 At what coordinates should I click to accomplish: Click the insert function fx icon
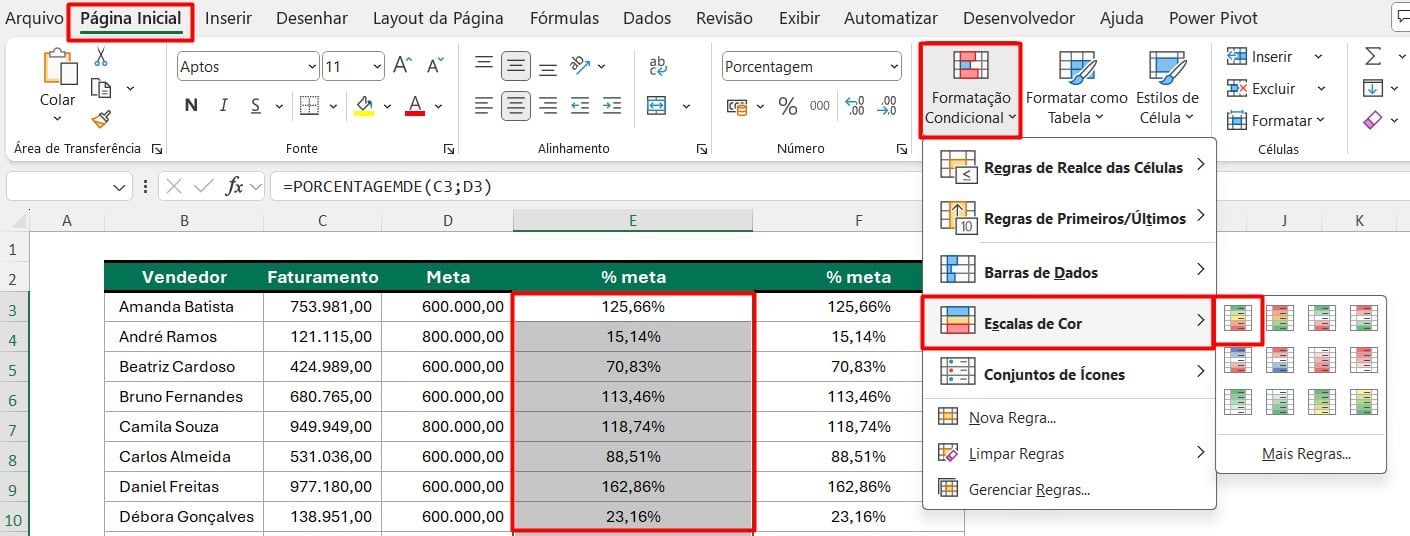click(235, 186)
